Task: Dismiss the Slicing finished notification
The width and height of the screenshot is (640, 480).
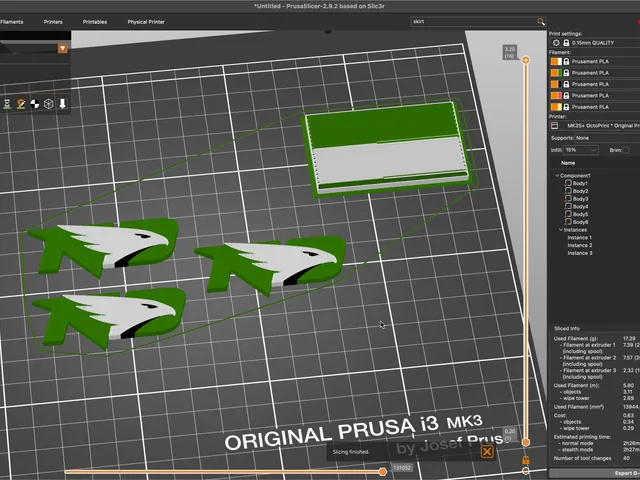Action: [487, 451]
